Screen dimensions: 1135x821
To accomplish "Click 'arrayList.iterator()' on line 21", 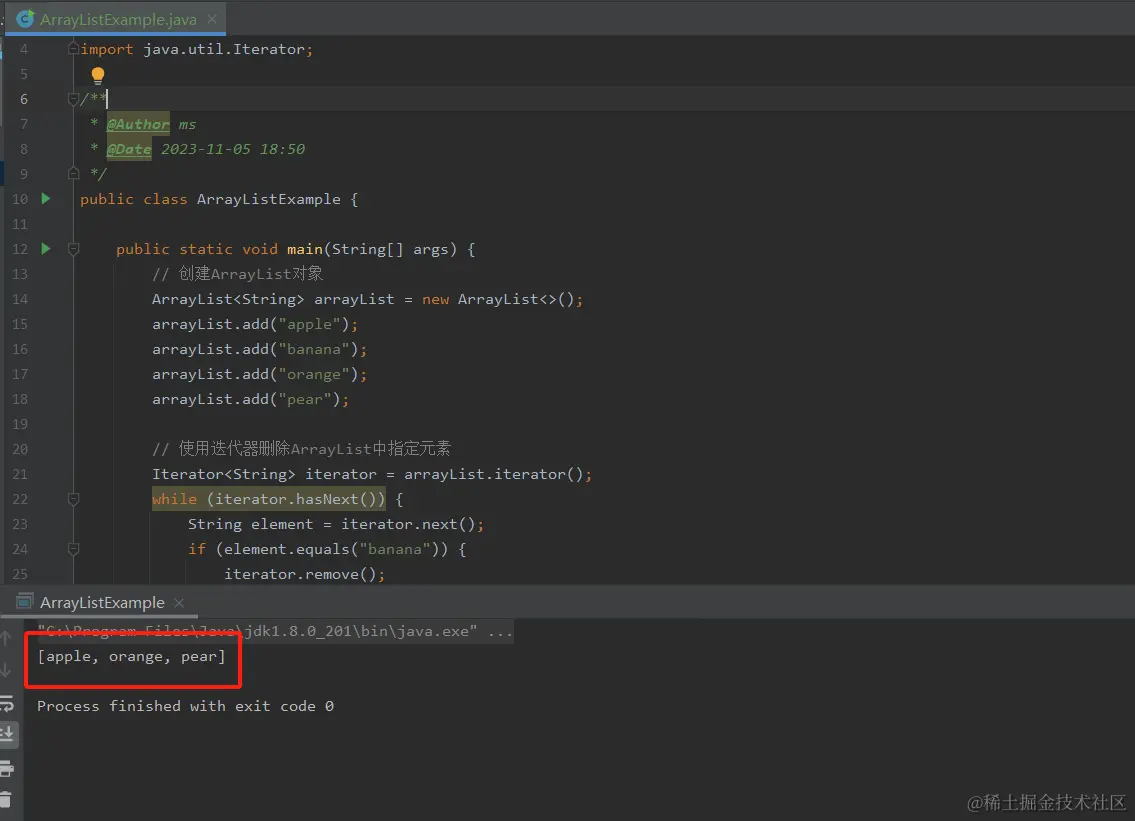I will [x=494, y=474].
